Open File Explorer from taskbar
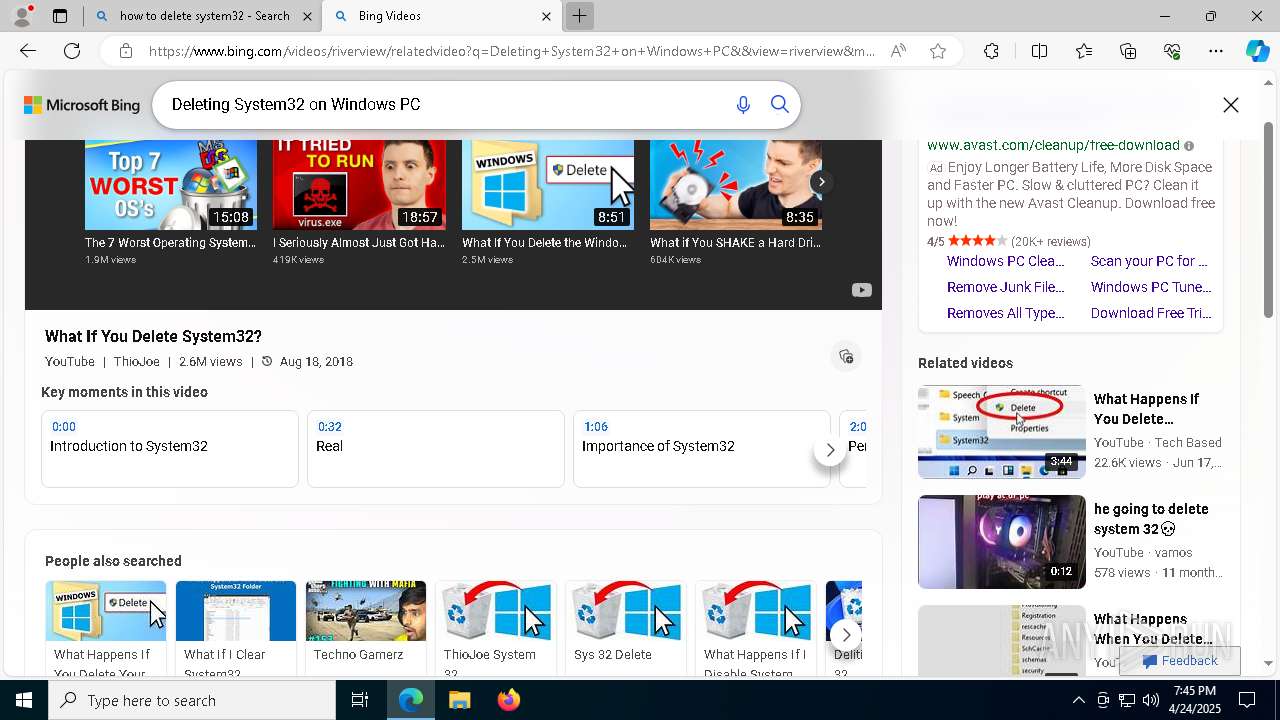 click(459, 700)
